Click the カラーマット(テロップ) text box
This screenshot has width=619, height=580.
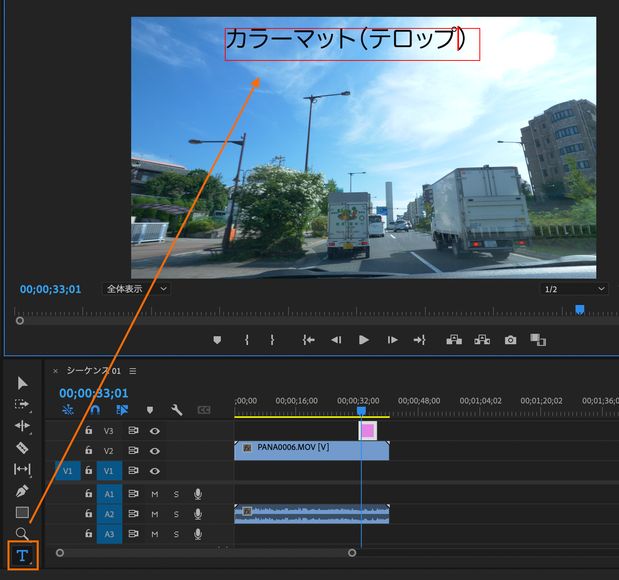coord(352,44)
